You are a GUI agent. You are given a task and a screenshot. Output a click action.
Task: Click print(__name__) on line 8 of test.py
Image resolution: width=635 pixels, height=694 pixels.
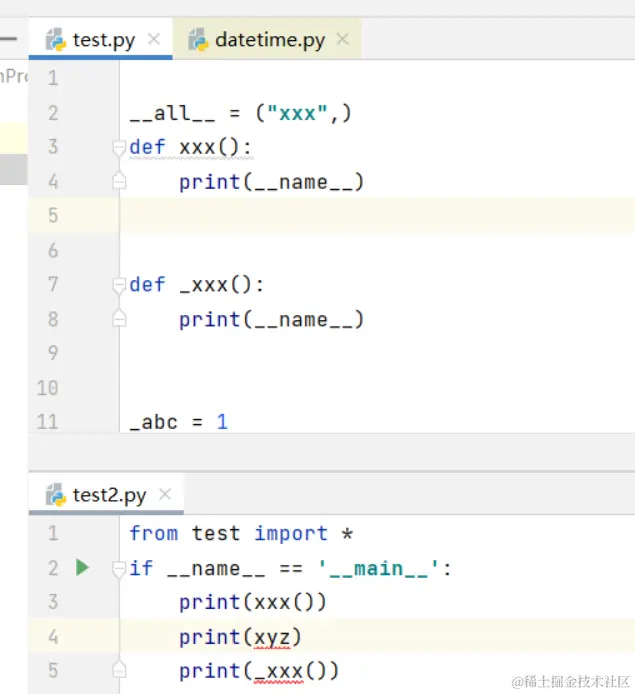tap(271, 320)
